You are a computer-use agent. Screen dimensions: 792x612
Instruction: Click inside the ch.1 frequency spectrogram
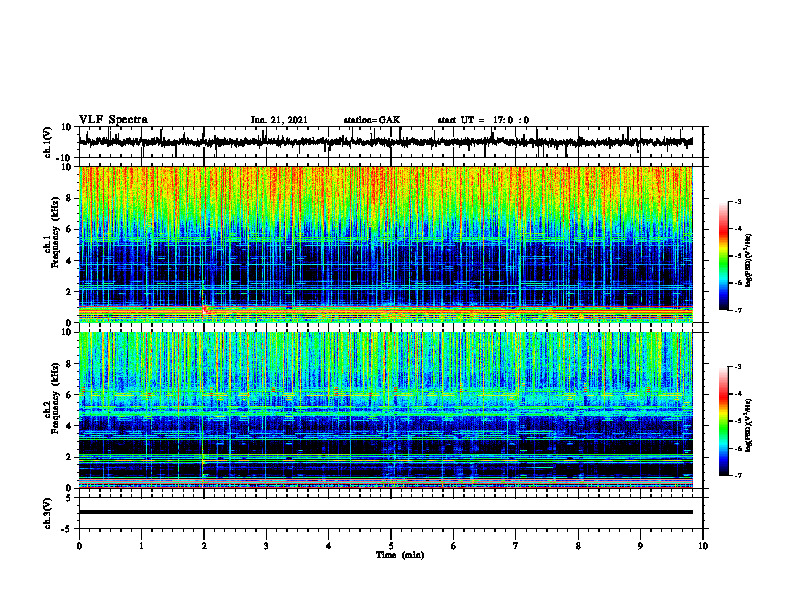[385, 244]
